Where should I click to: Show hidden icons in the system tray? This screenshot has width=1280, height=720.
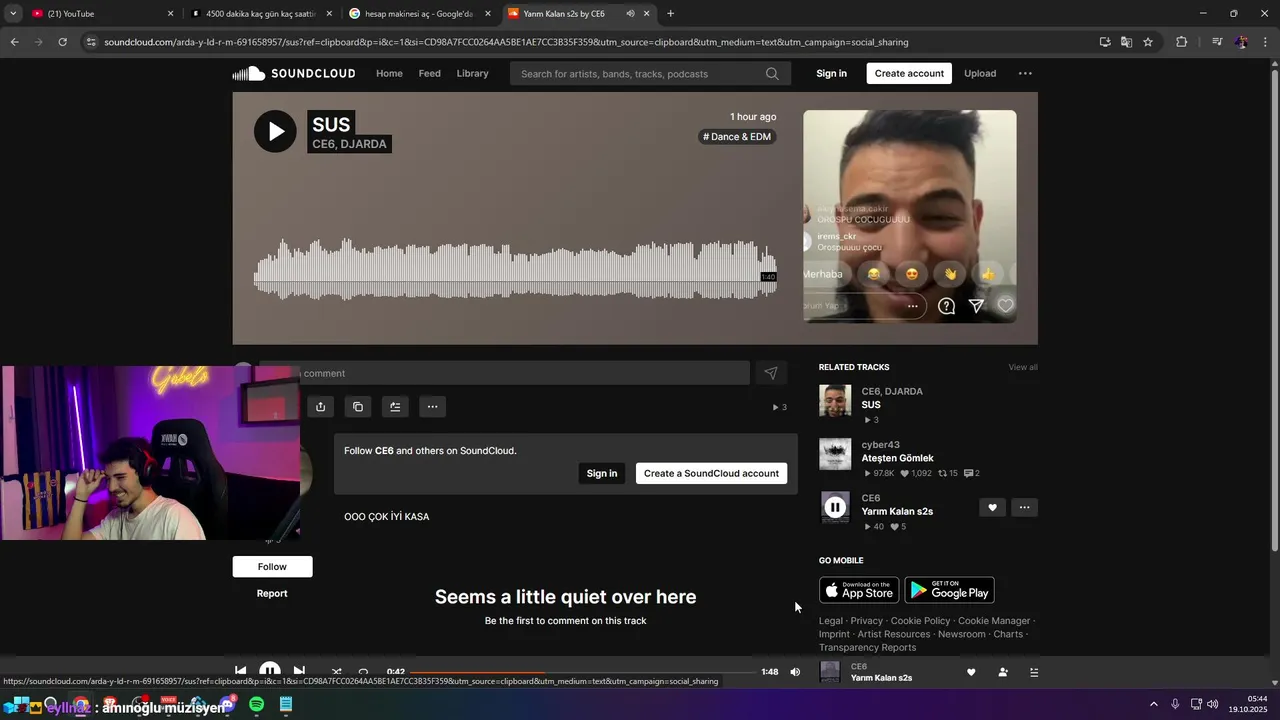1153,705
